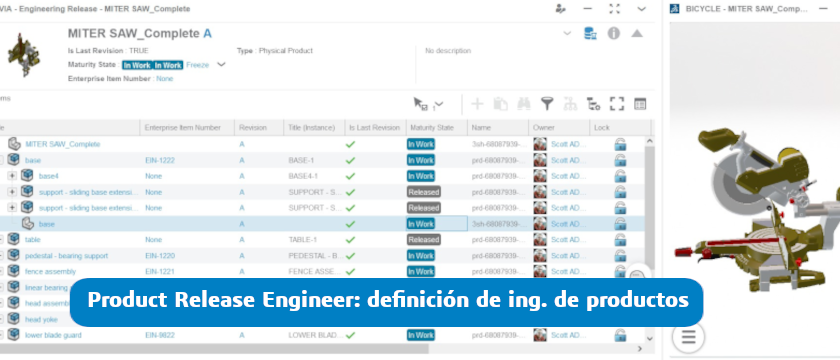Switch to the table layout view icon
Screen dimensions: 840x360
640,104
